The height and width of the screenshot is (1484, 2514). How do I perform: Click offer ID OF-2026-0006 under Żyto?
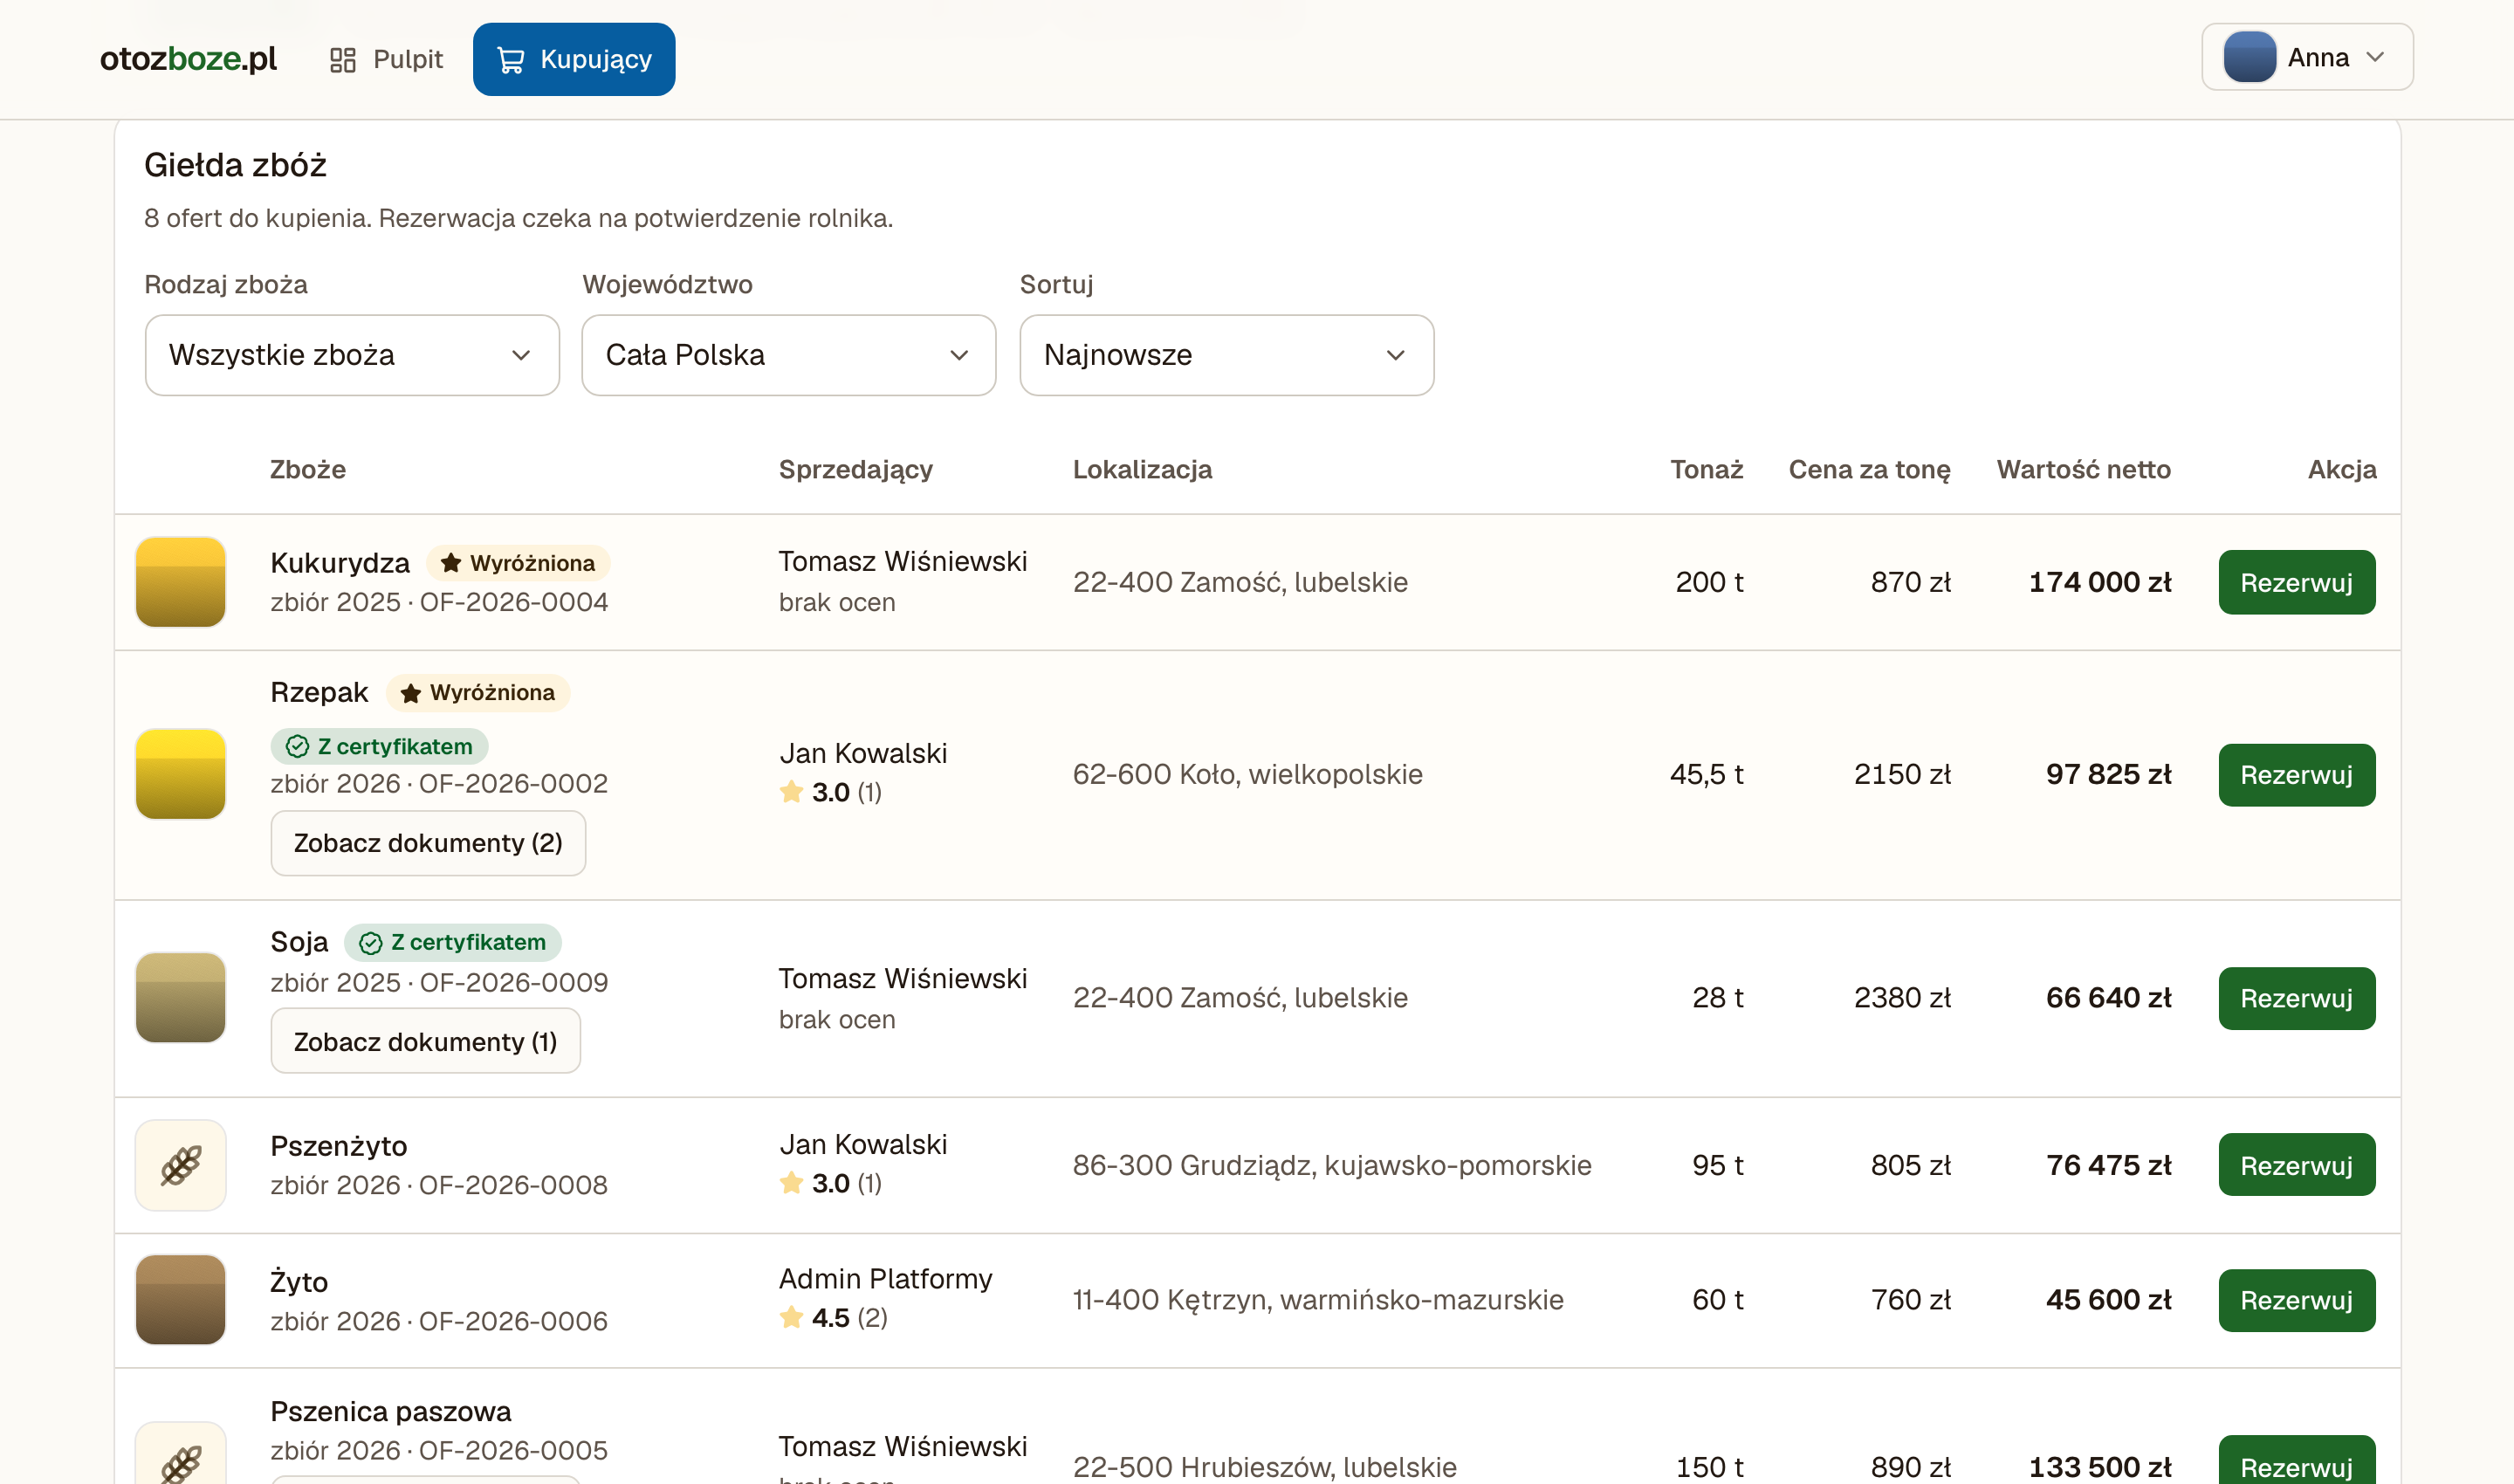coord(513,1321)
